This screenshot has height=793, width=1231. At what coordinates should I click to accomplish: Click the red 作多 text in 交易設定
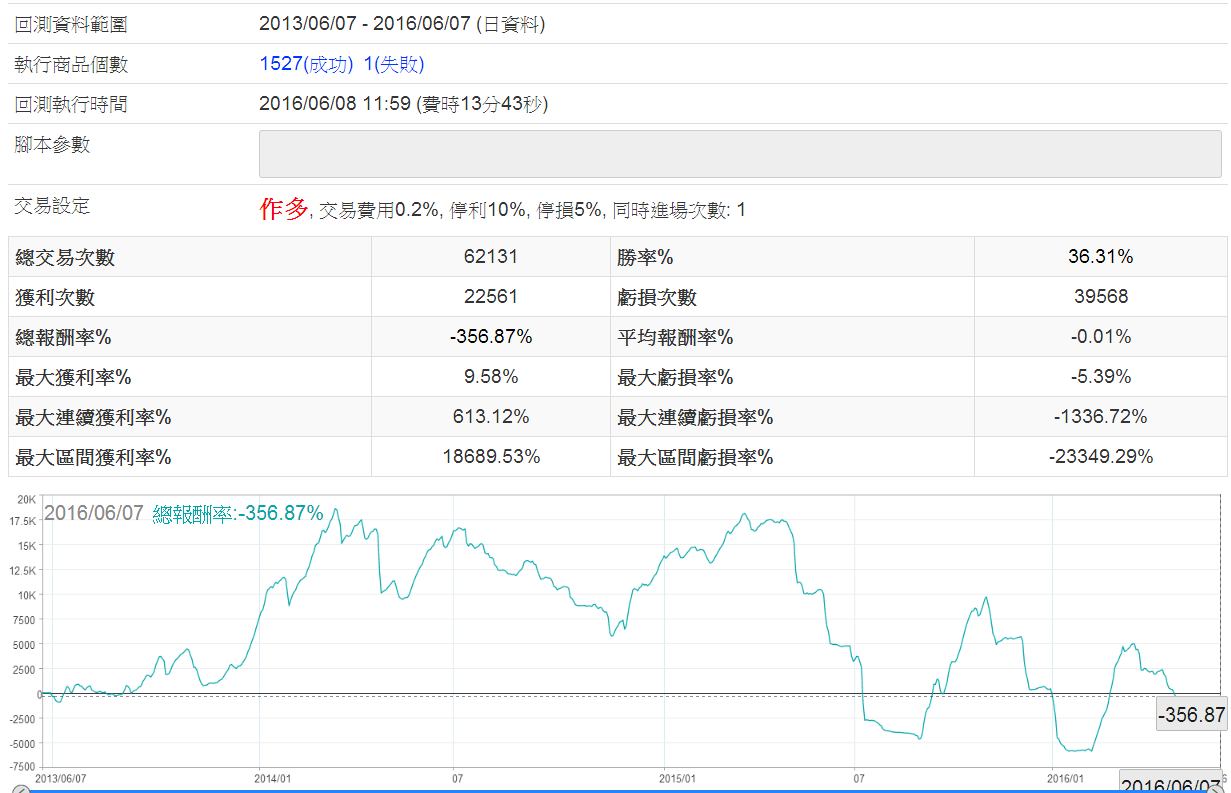283,209
